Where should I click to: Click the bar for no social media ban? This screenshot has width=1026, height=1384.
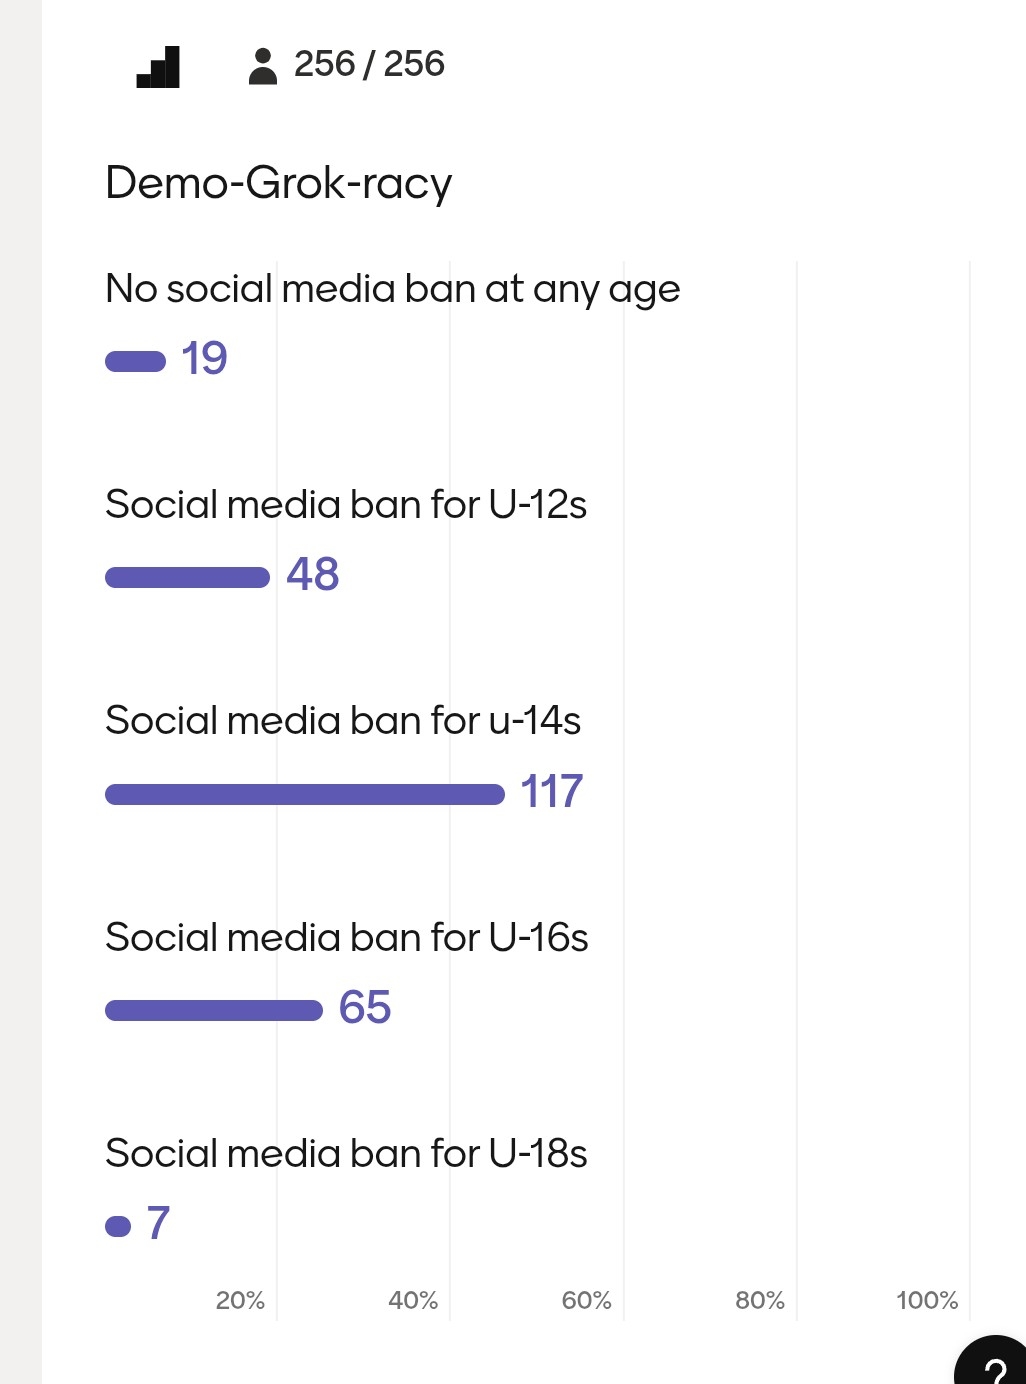136,361
